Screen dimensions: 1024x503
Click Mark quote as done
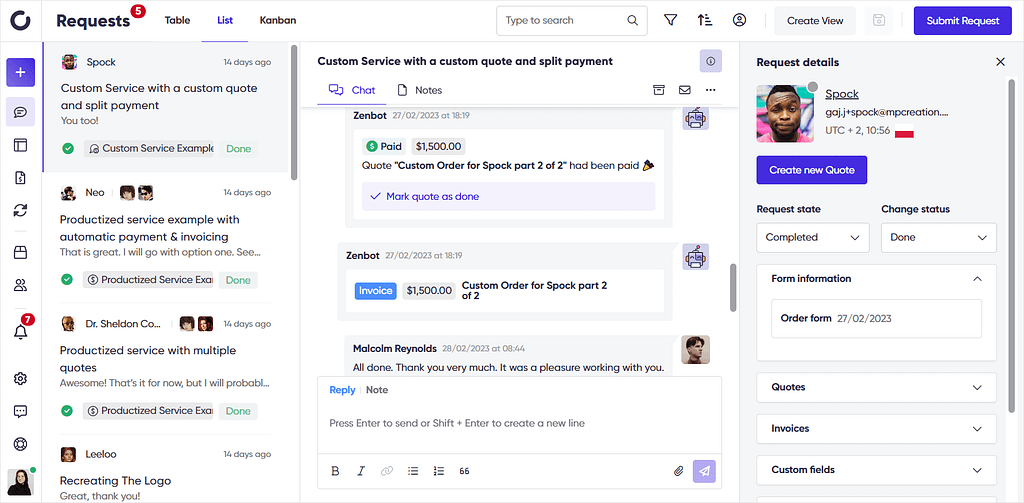click(x=509, y=196)
